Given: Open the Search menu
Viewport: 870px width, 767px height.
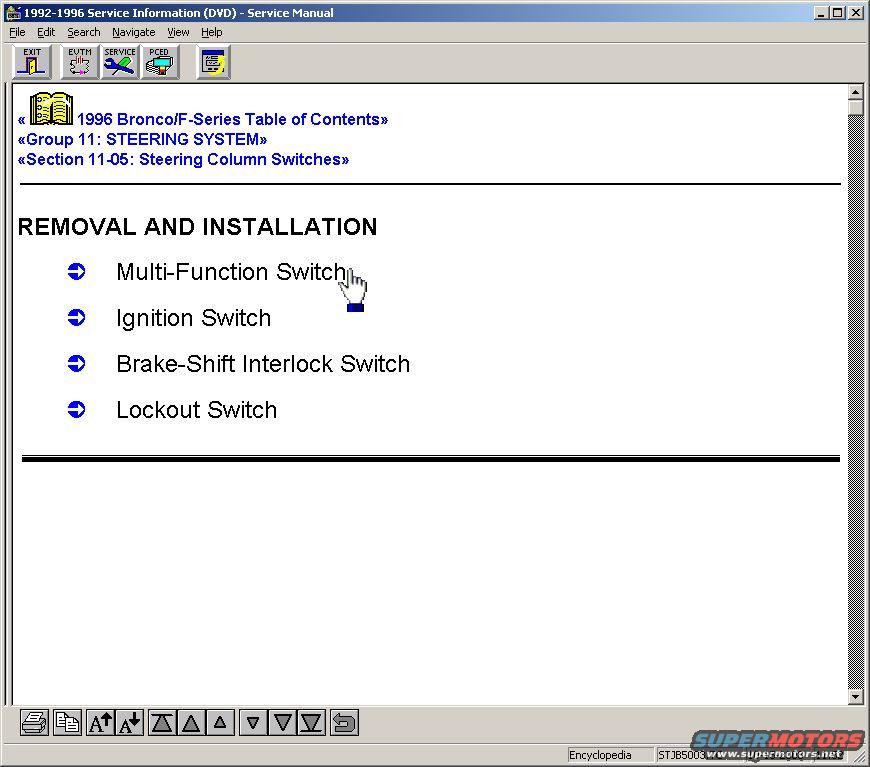Looking at the screenshot, I should (83, 32).
